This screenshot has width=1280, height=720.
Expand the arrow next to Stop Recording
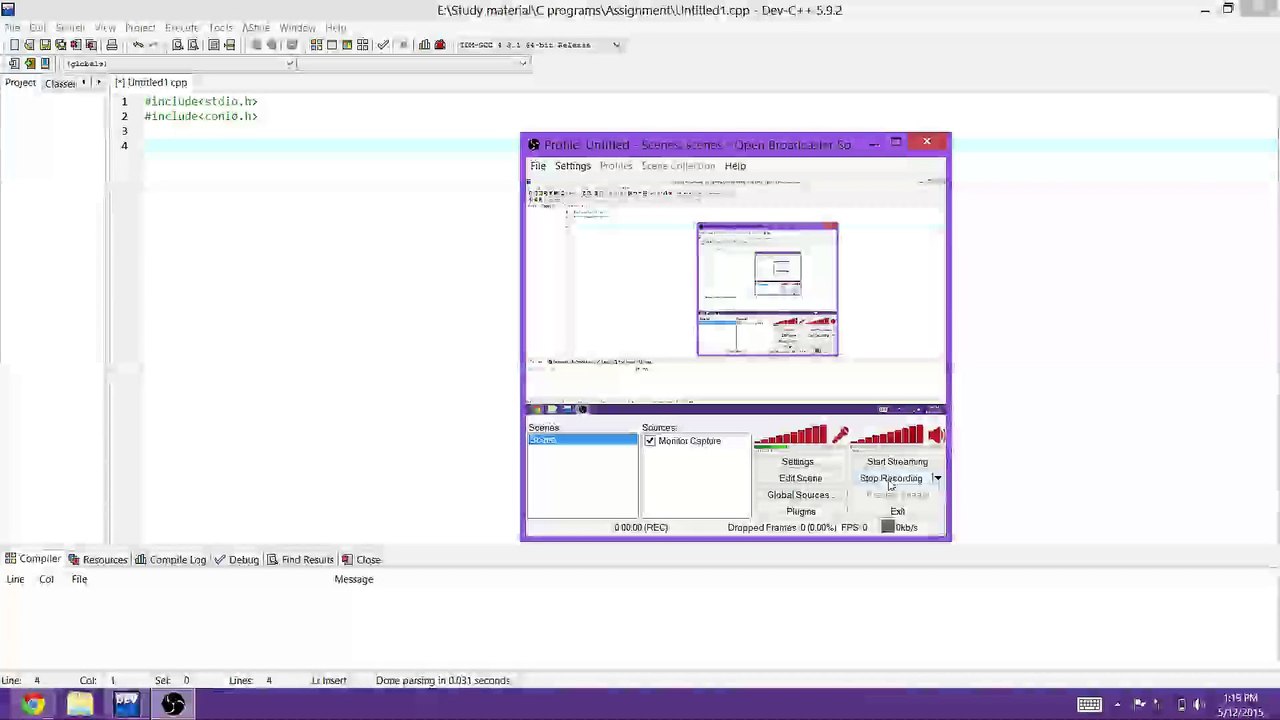(937, 478)
